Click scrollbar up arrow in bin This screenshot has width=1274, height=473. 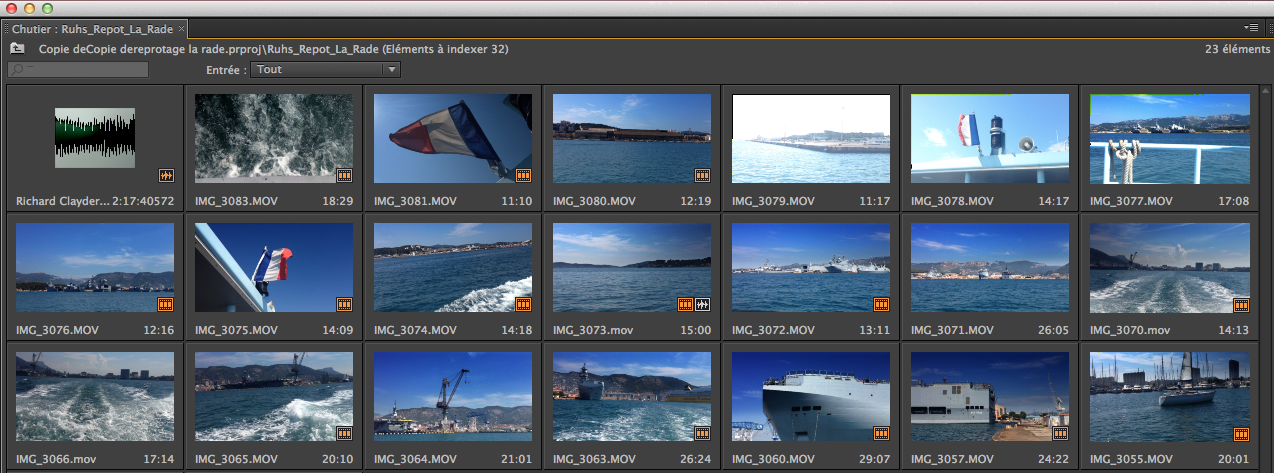point(1265,92)
